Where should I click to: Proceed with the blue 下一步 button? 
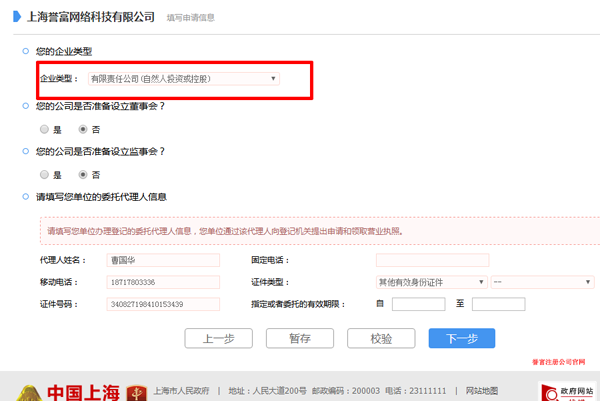(x=461, y=338)
